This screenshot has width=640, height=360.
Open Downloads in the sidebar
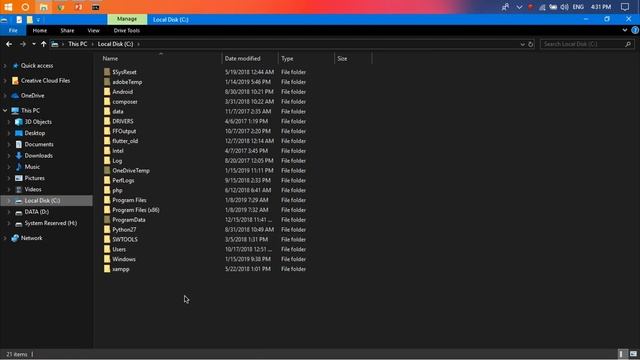pyautogui.click(x=38, y=156)
